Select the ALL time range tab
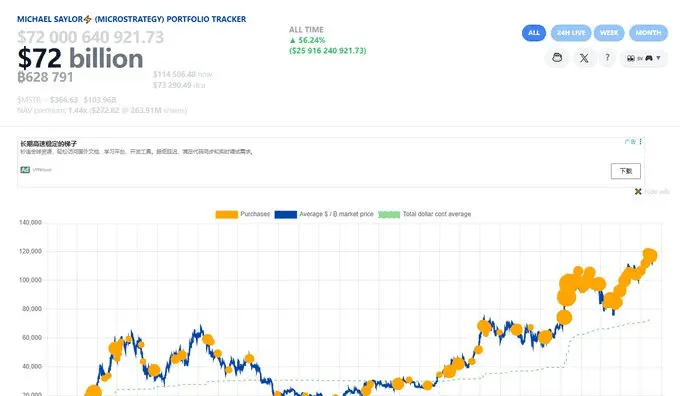 coord(534,33)
